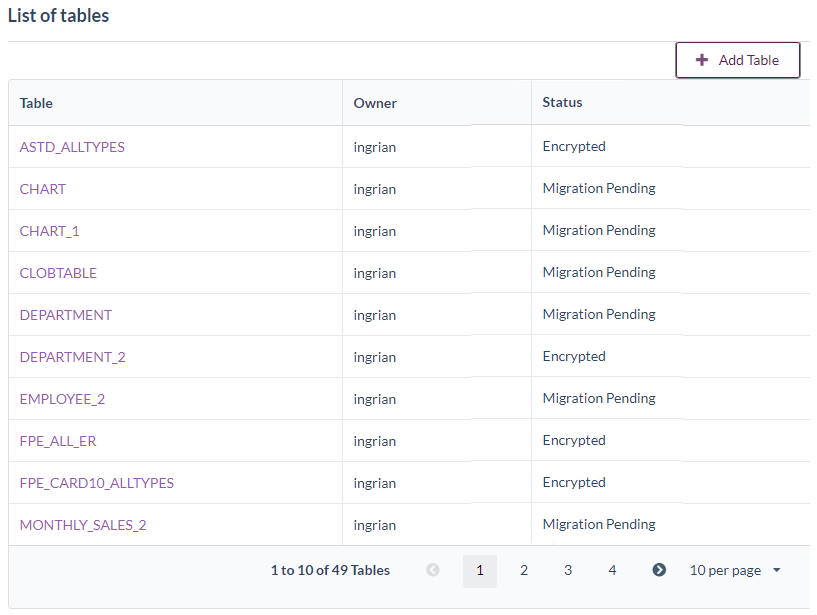Open the EMPLOYEE_2 table
817x615 pixels.
[62, 399]
